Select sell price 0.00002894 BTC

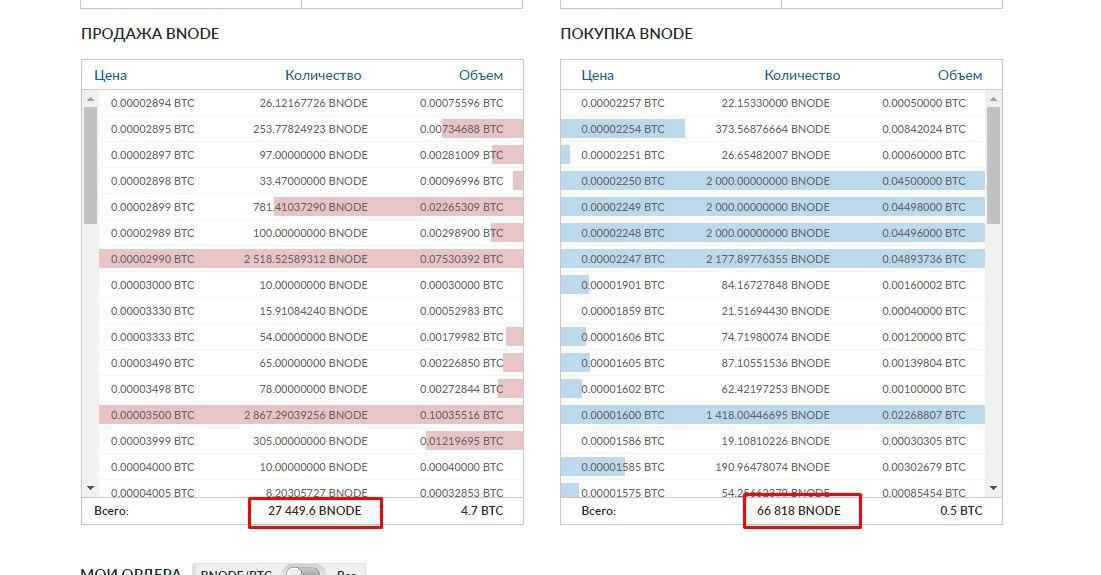(x=152, y=103)
